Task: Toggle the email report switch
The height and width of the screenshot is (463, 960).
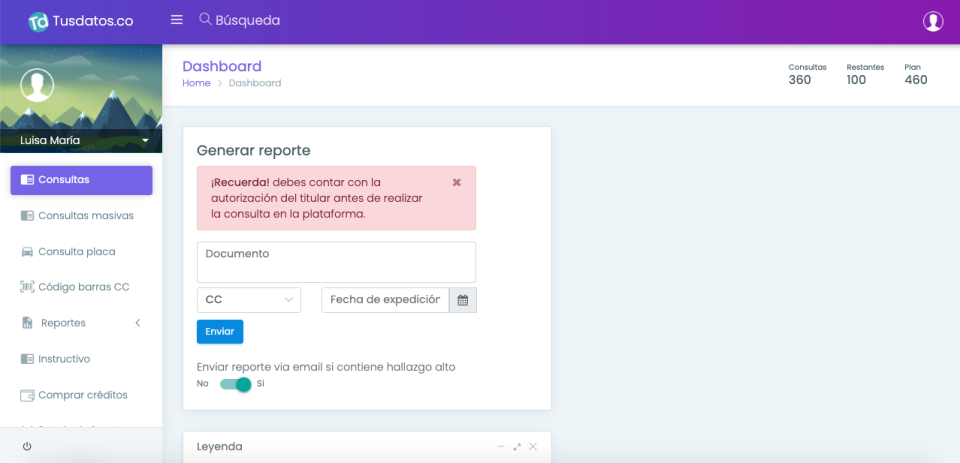Action: point(236,384)
